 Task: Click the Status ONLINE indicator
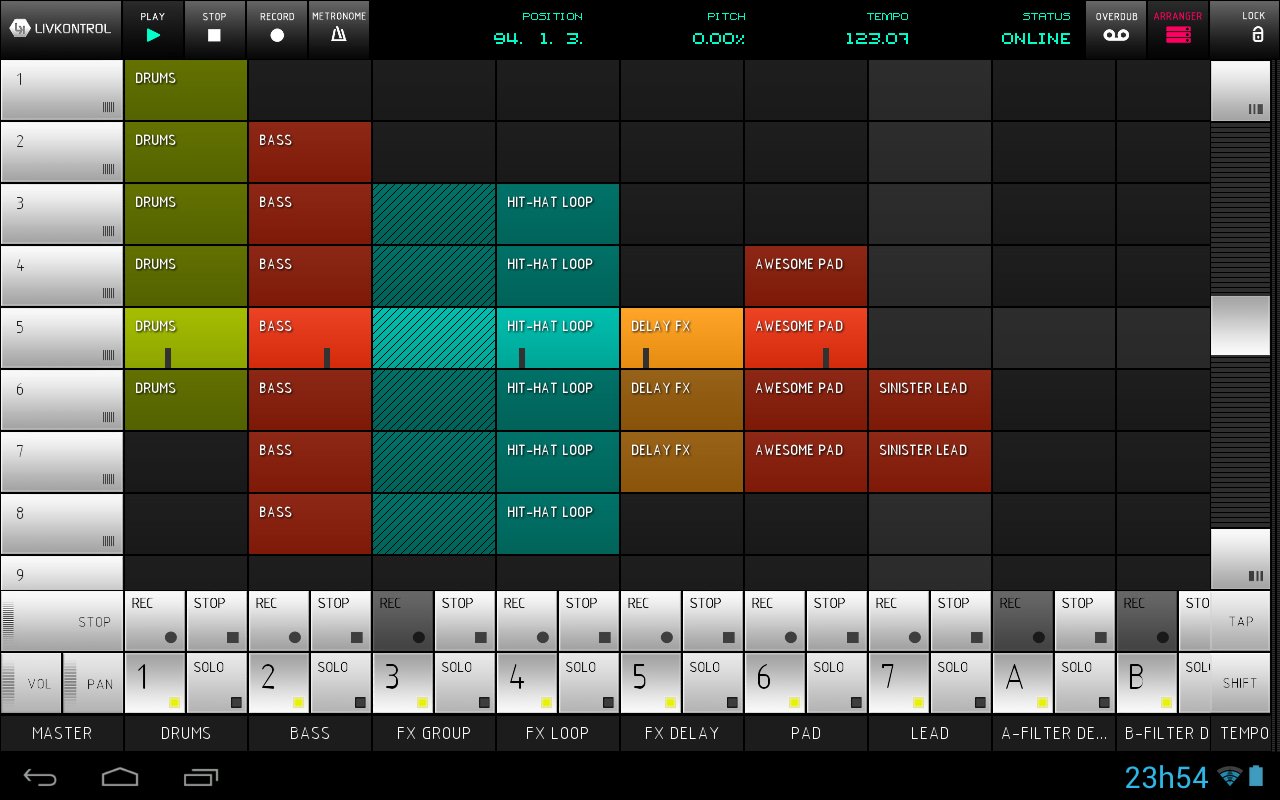pyautogui.click(x=1036, y=39)
